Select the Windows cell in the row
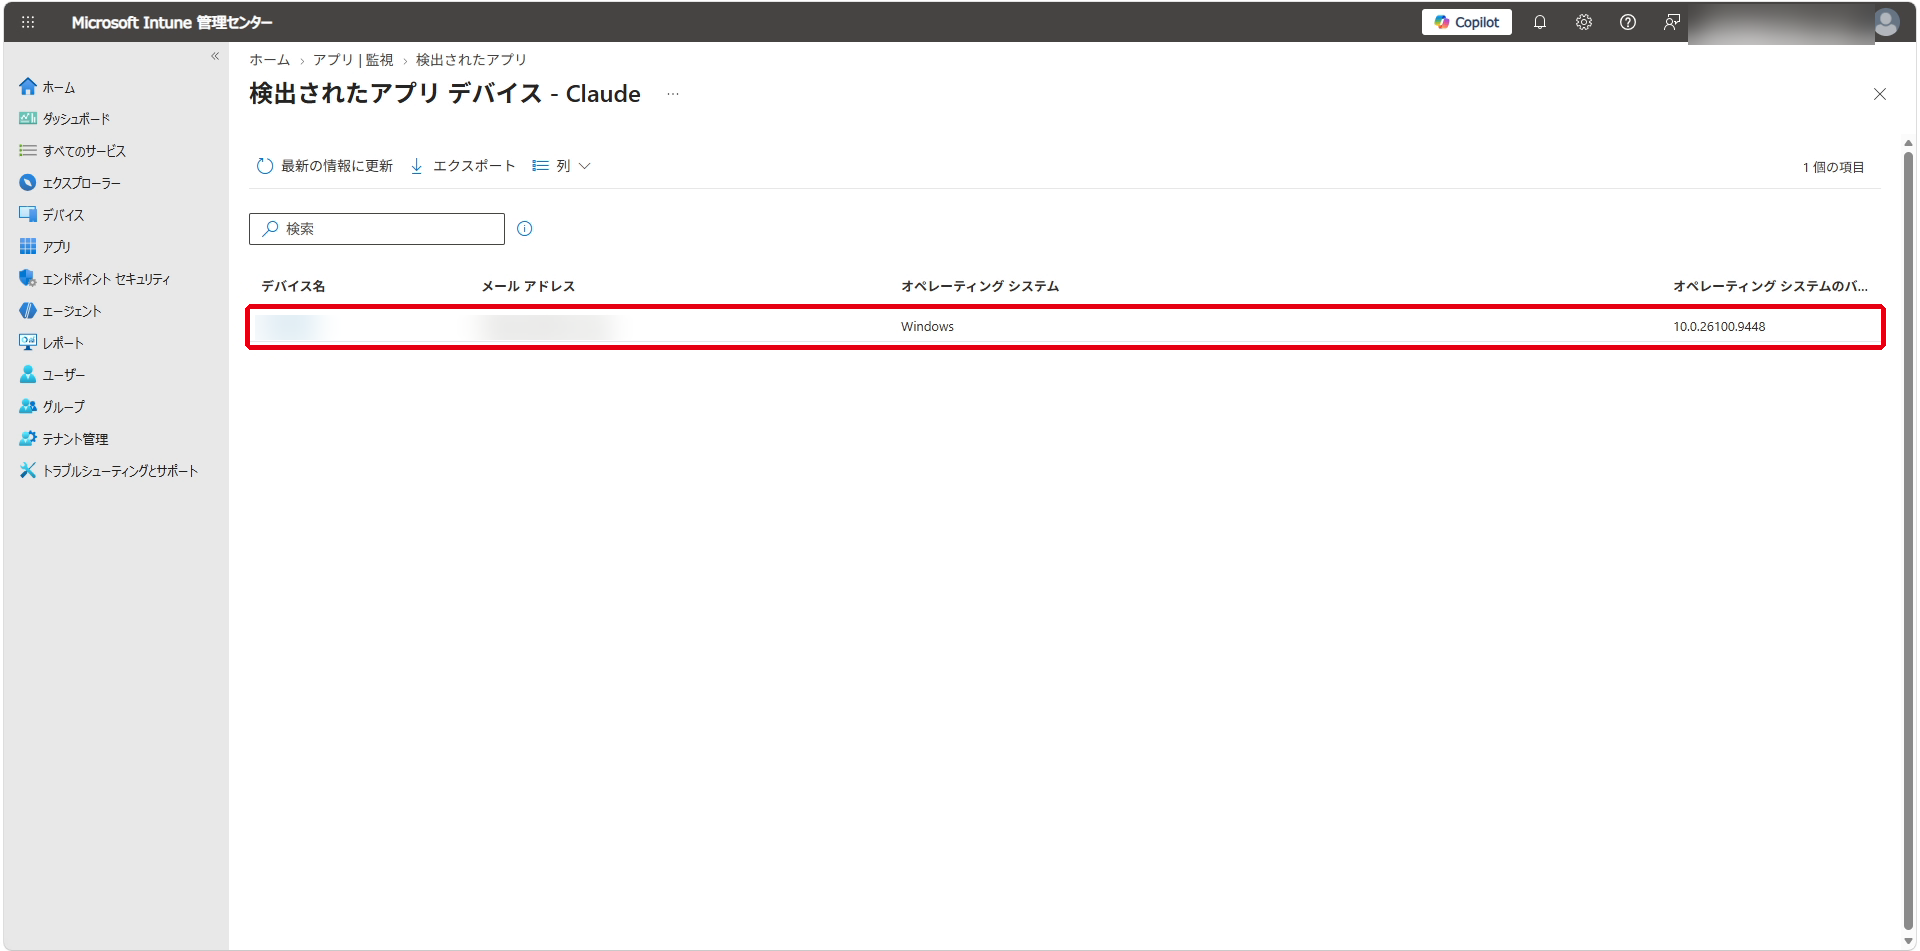Screen dimensions: 1920x951 [x=927, y=327]
